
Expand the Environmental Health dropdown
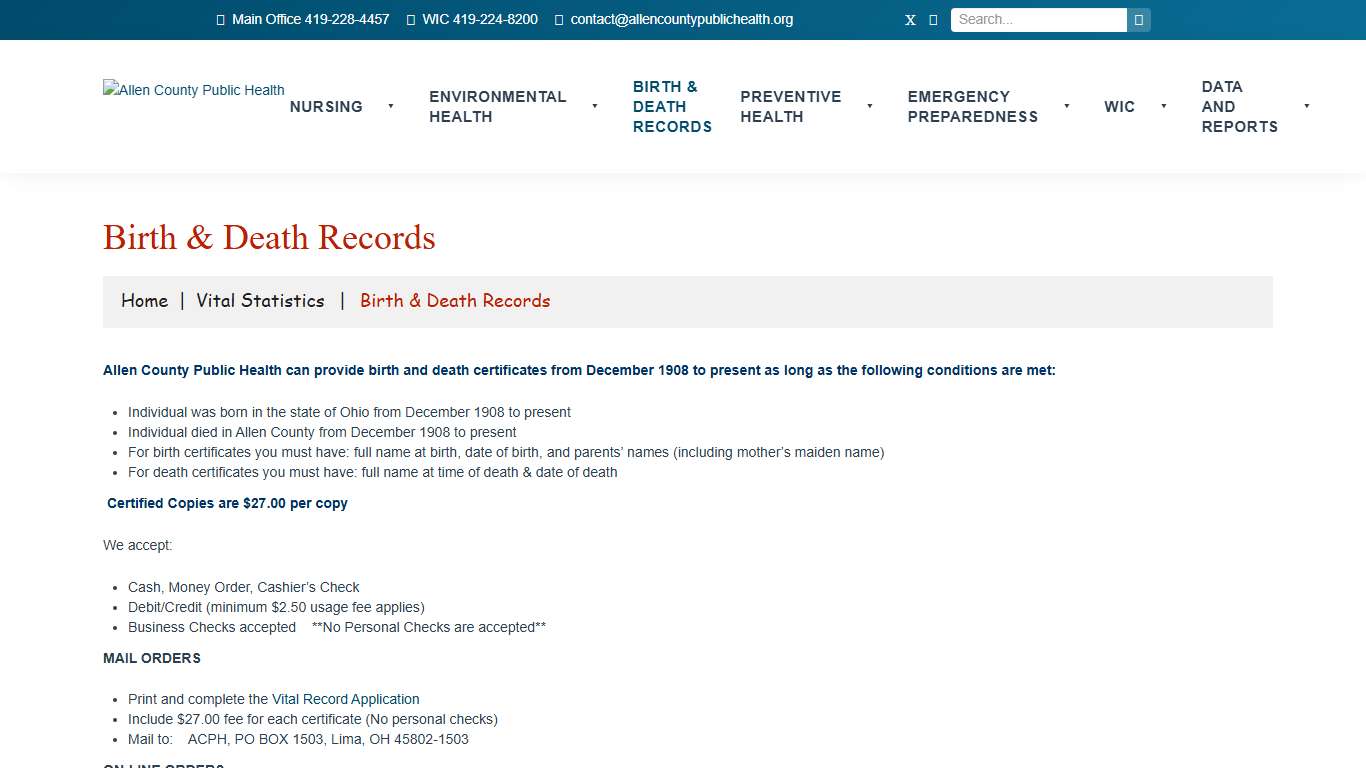click(594, 107)
